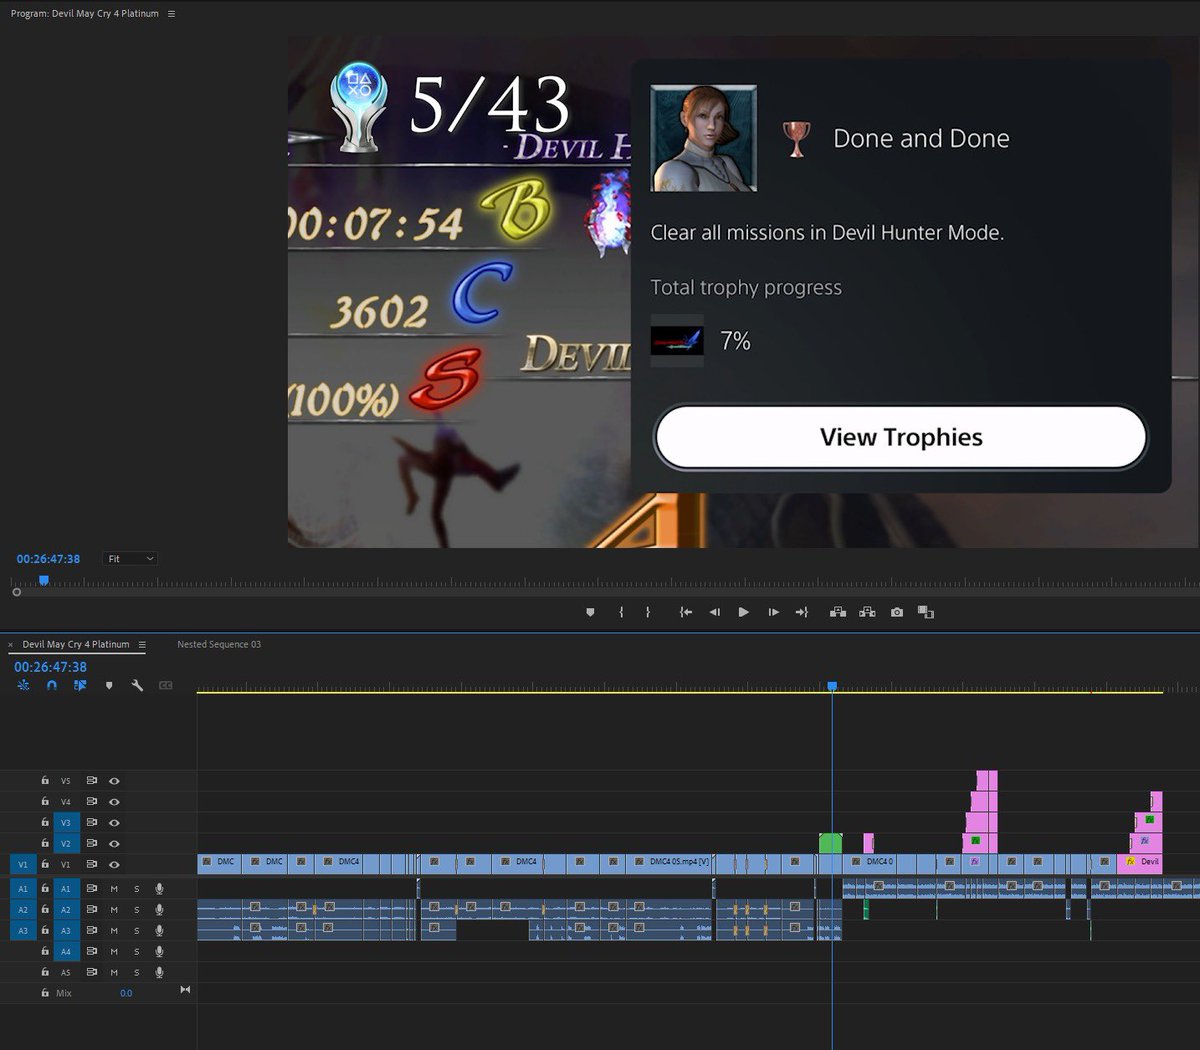Hide the V4 video track output

coord(114,802)
